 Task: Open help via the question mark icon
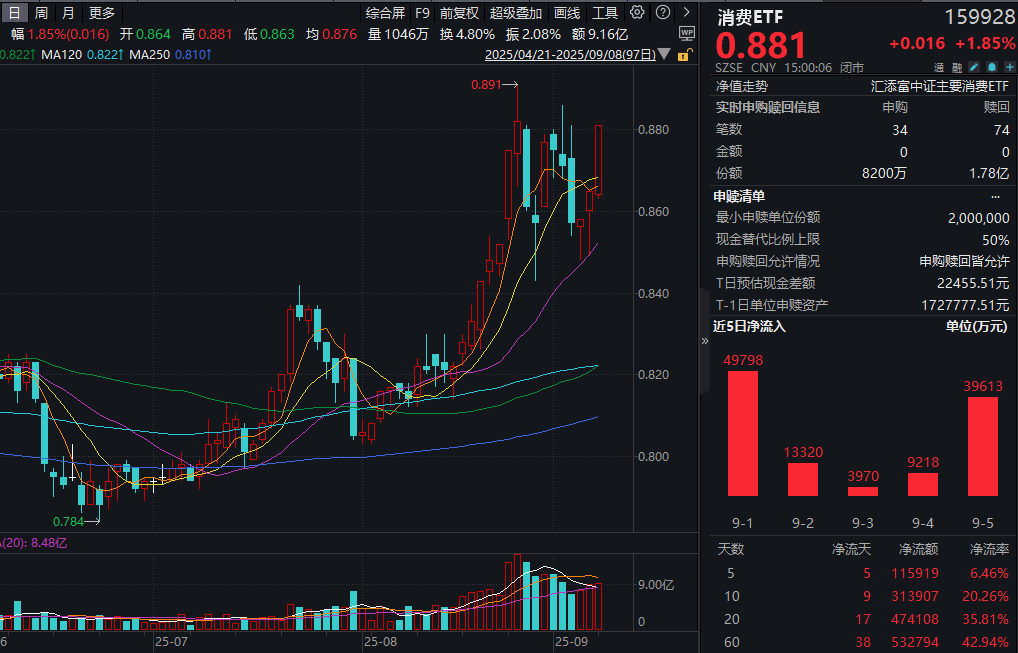click(663, 12)
